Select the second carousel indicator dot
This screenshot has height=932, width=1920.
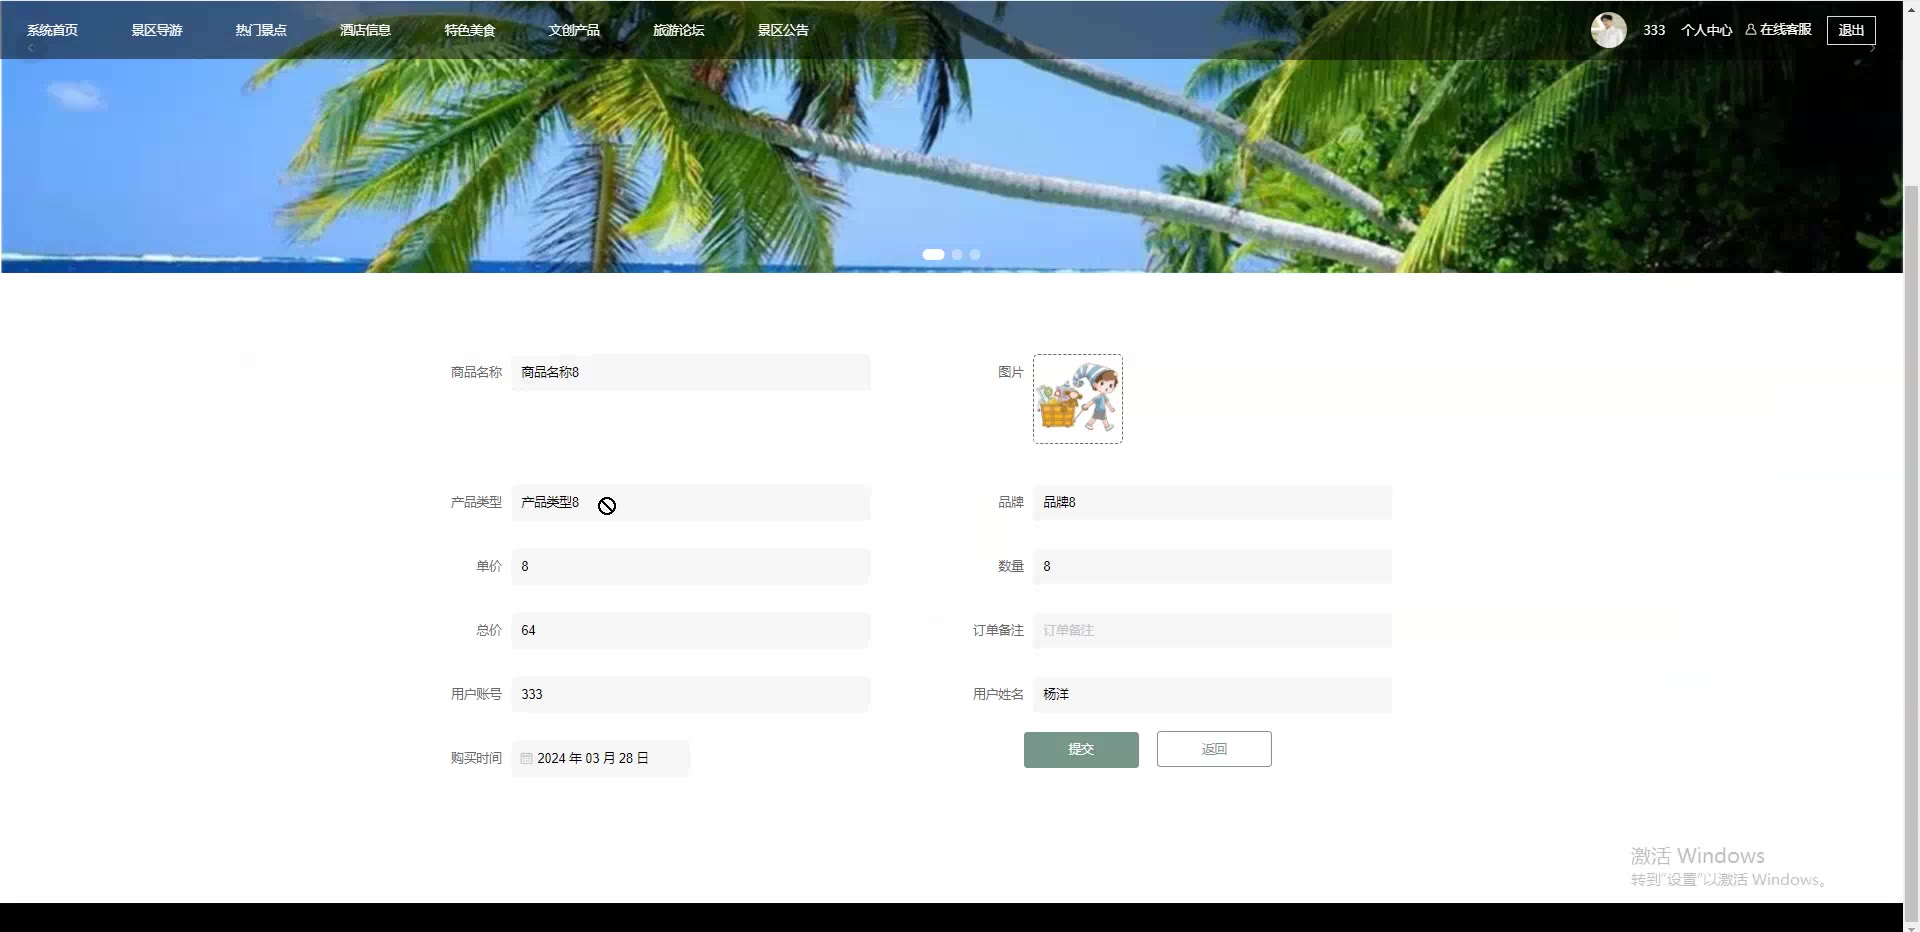click(x=957, y=254)
